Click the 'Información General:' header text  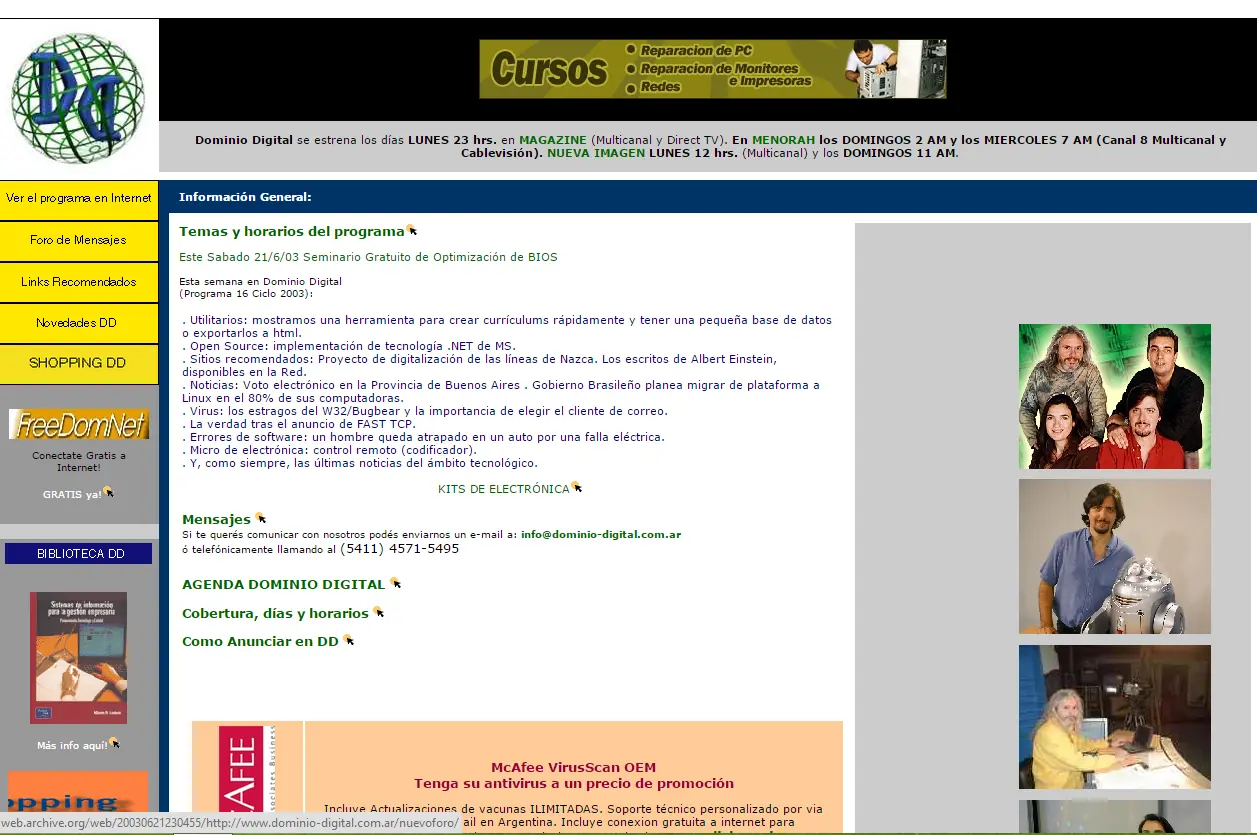(245, 197)
